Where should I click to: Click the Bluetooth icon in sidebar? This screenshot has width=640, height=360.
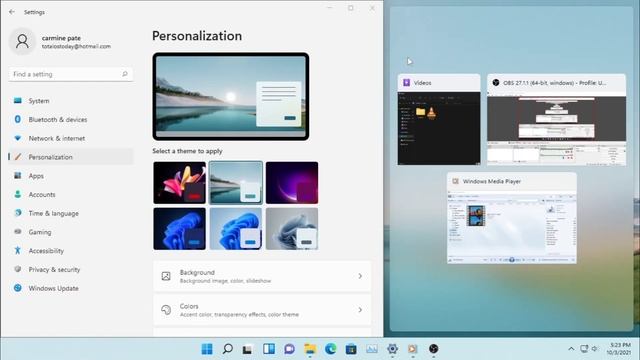click(18, 119)
